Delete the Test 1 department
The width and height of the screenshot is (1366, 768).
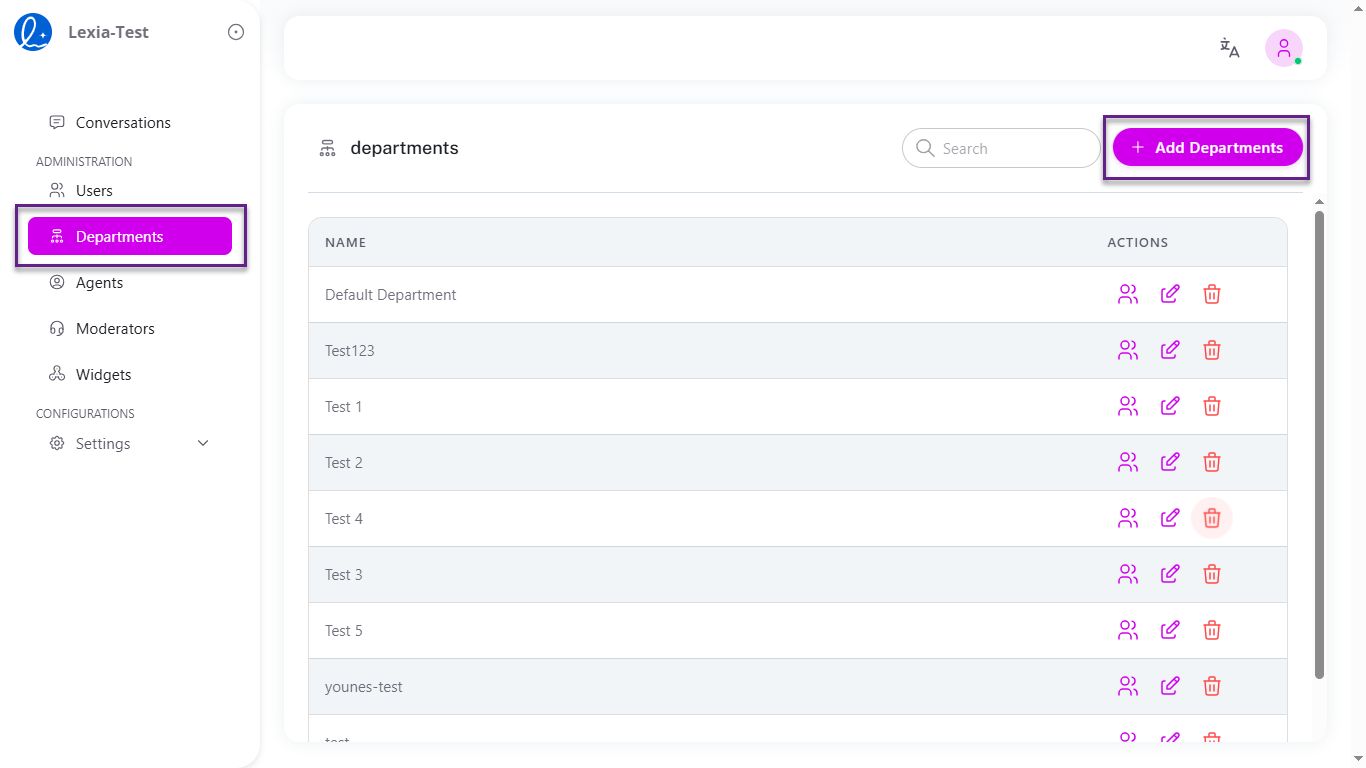click(1211, 406)
